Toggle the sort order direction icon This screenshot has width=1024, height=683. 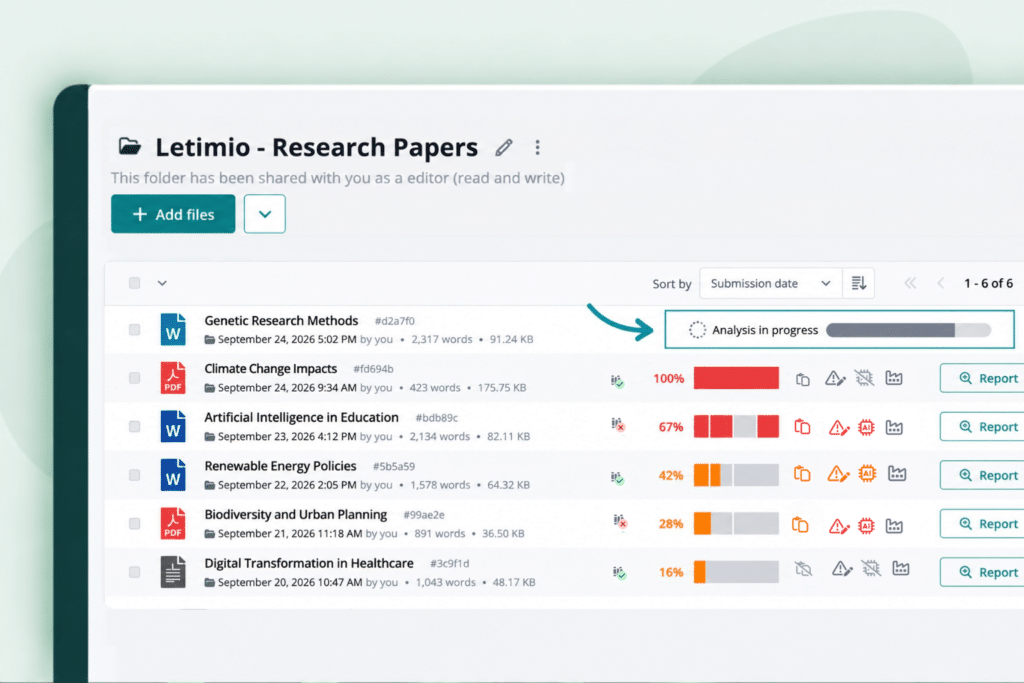(x=859, y=283)
